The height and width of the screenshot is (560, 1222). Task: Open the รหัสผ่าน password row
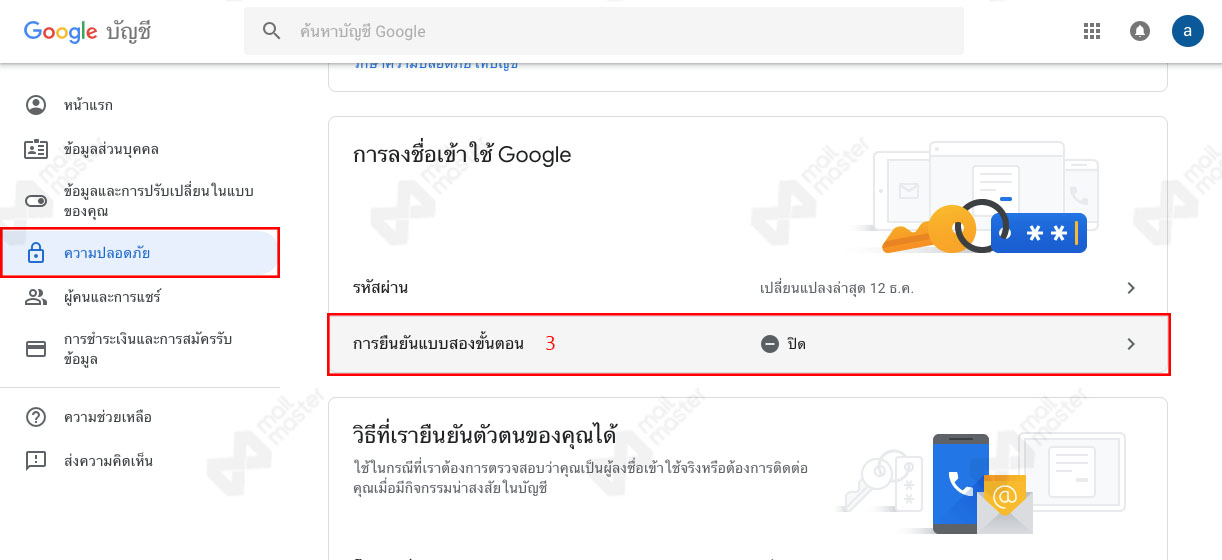tap(748, 288)
